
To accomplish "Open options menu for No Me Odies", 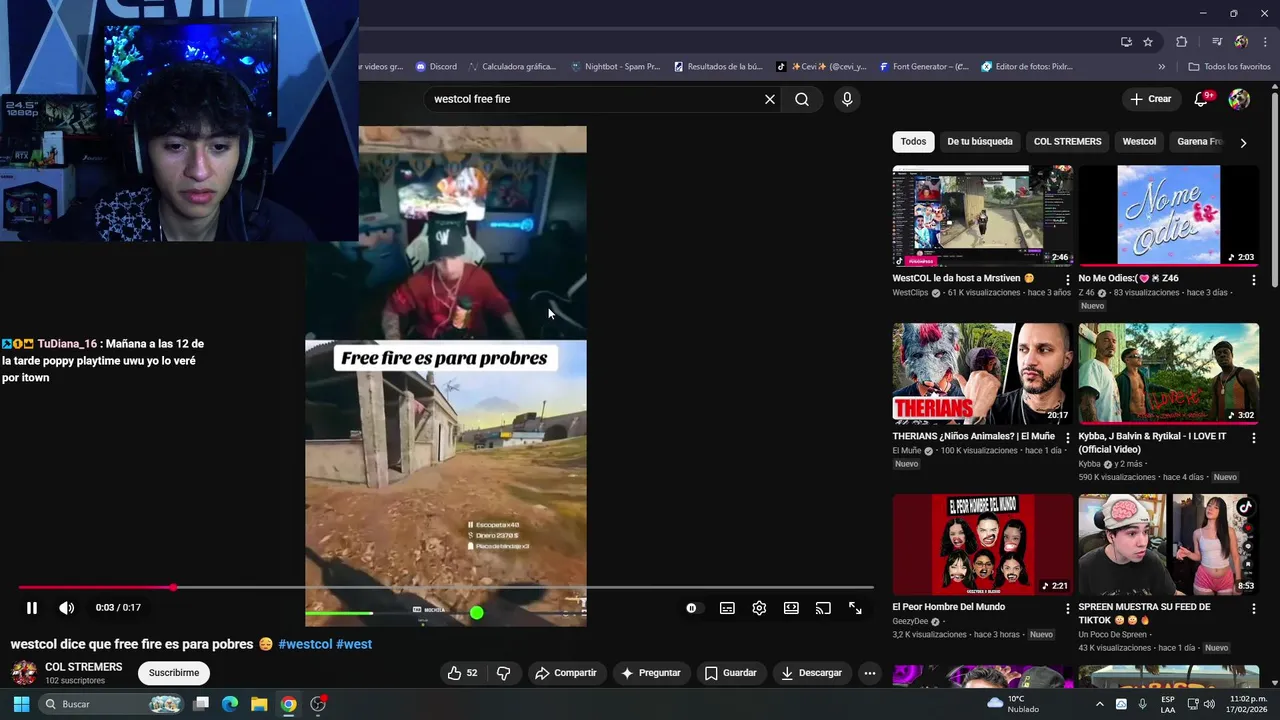I will (x=1253, y=280).
